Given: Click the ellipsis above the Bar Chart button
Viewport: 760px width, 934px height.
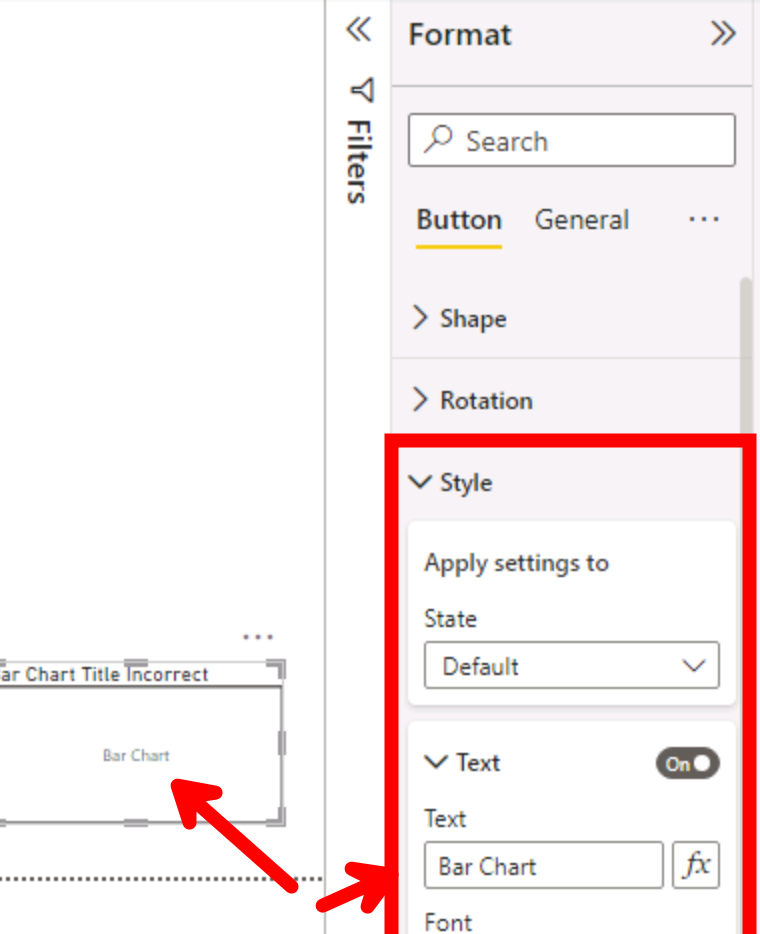Looking at the screenshot, I should 259,637.
